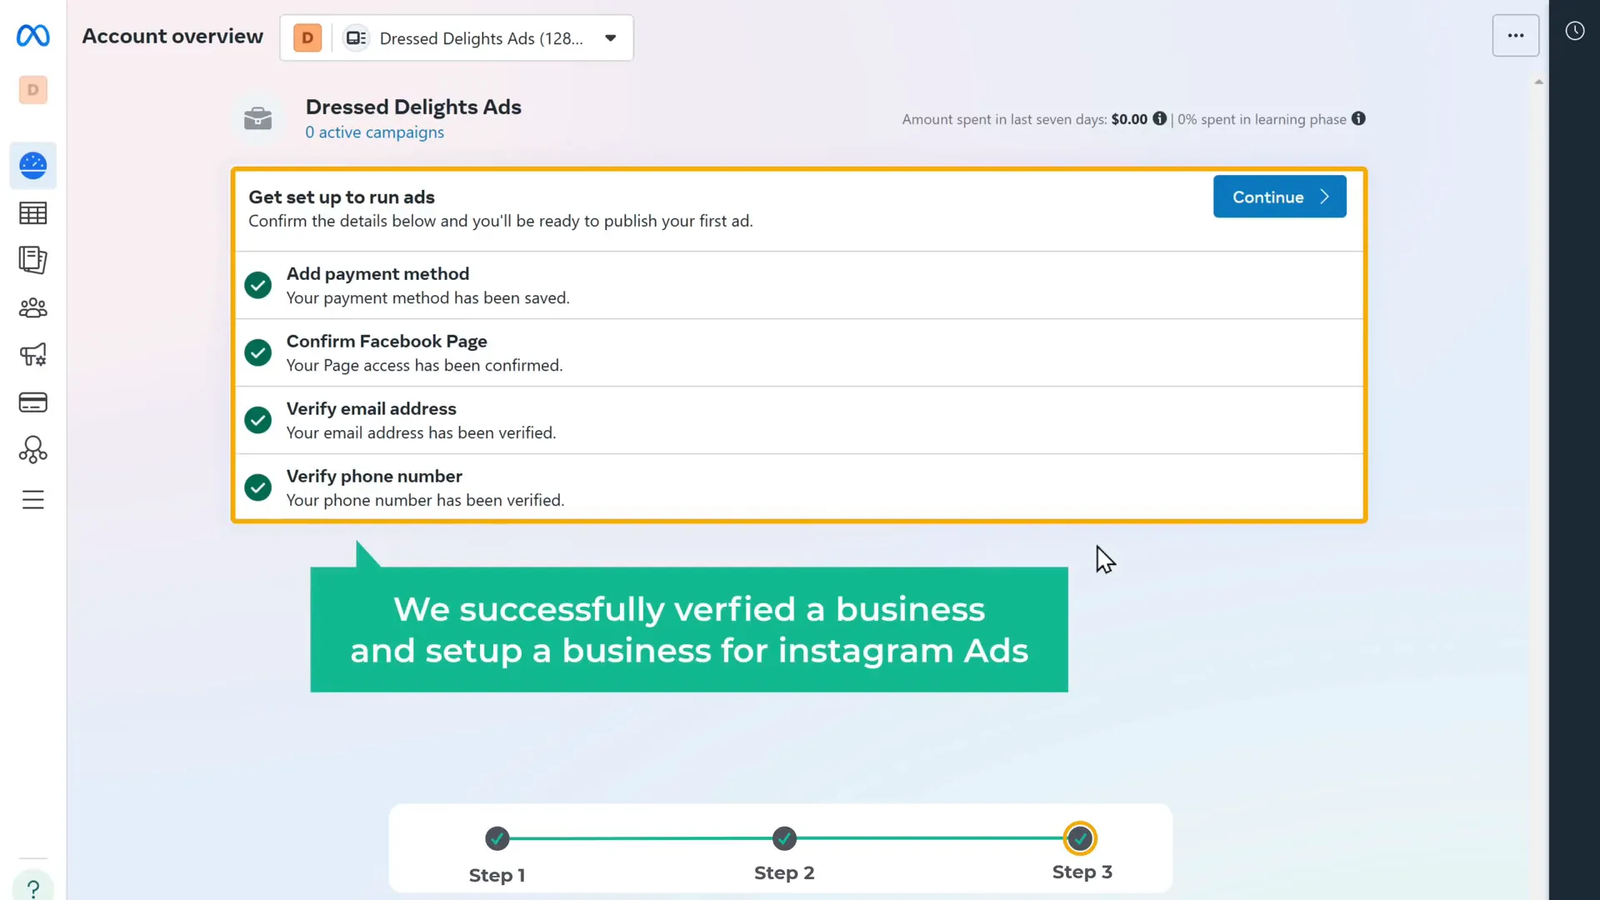
Task: Click the Get set up to run ads heading
Action: point(342,197)
